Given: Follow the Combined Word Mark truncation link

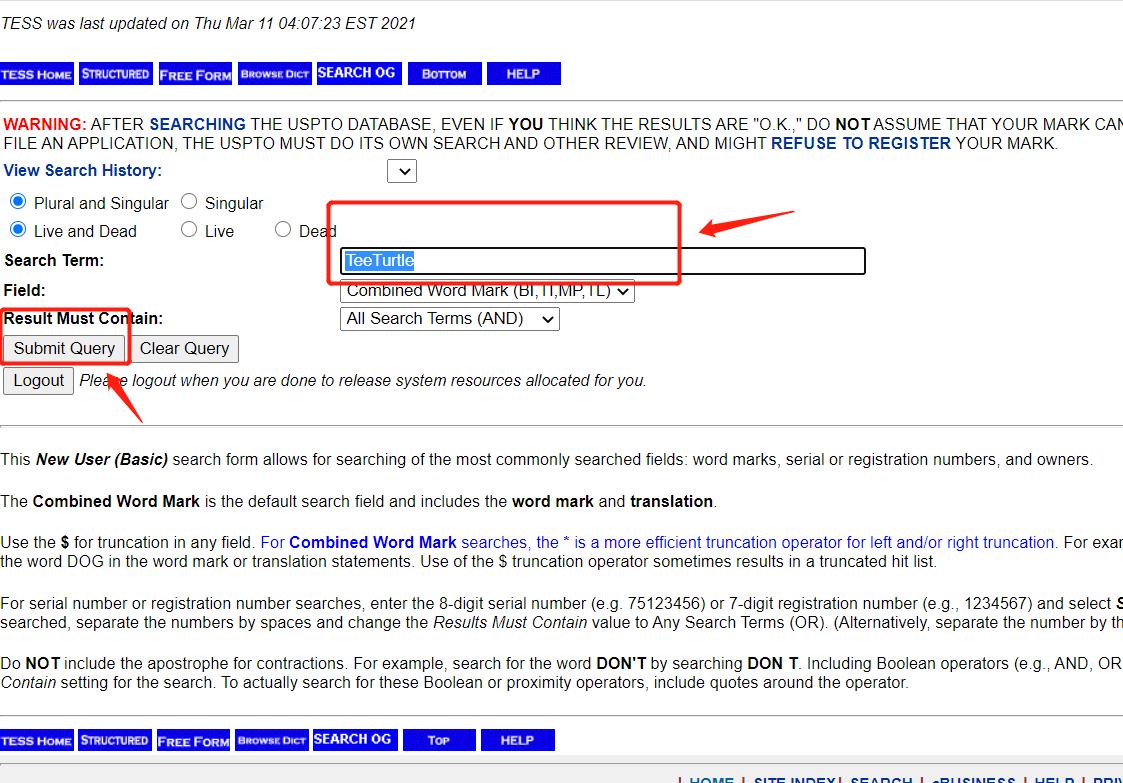Looking at the screenshot, I should (657, 542).
